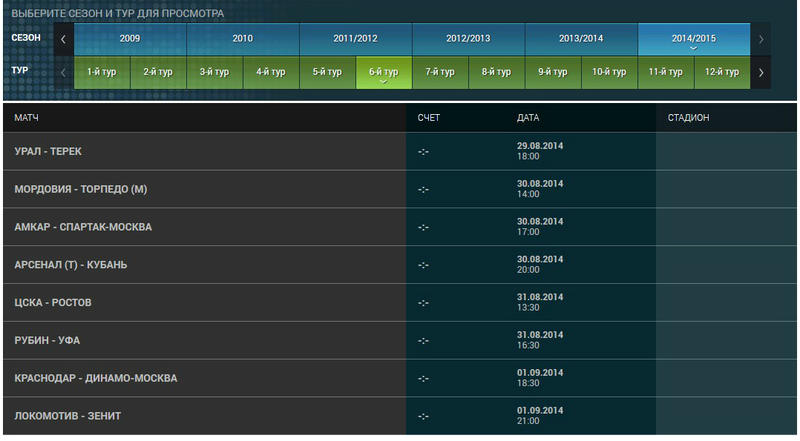The image size is (800, 441).
Task: Select the highlighted 6-й тур round
Action: pos(384,72)
